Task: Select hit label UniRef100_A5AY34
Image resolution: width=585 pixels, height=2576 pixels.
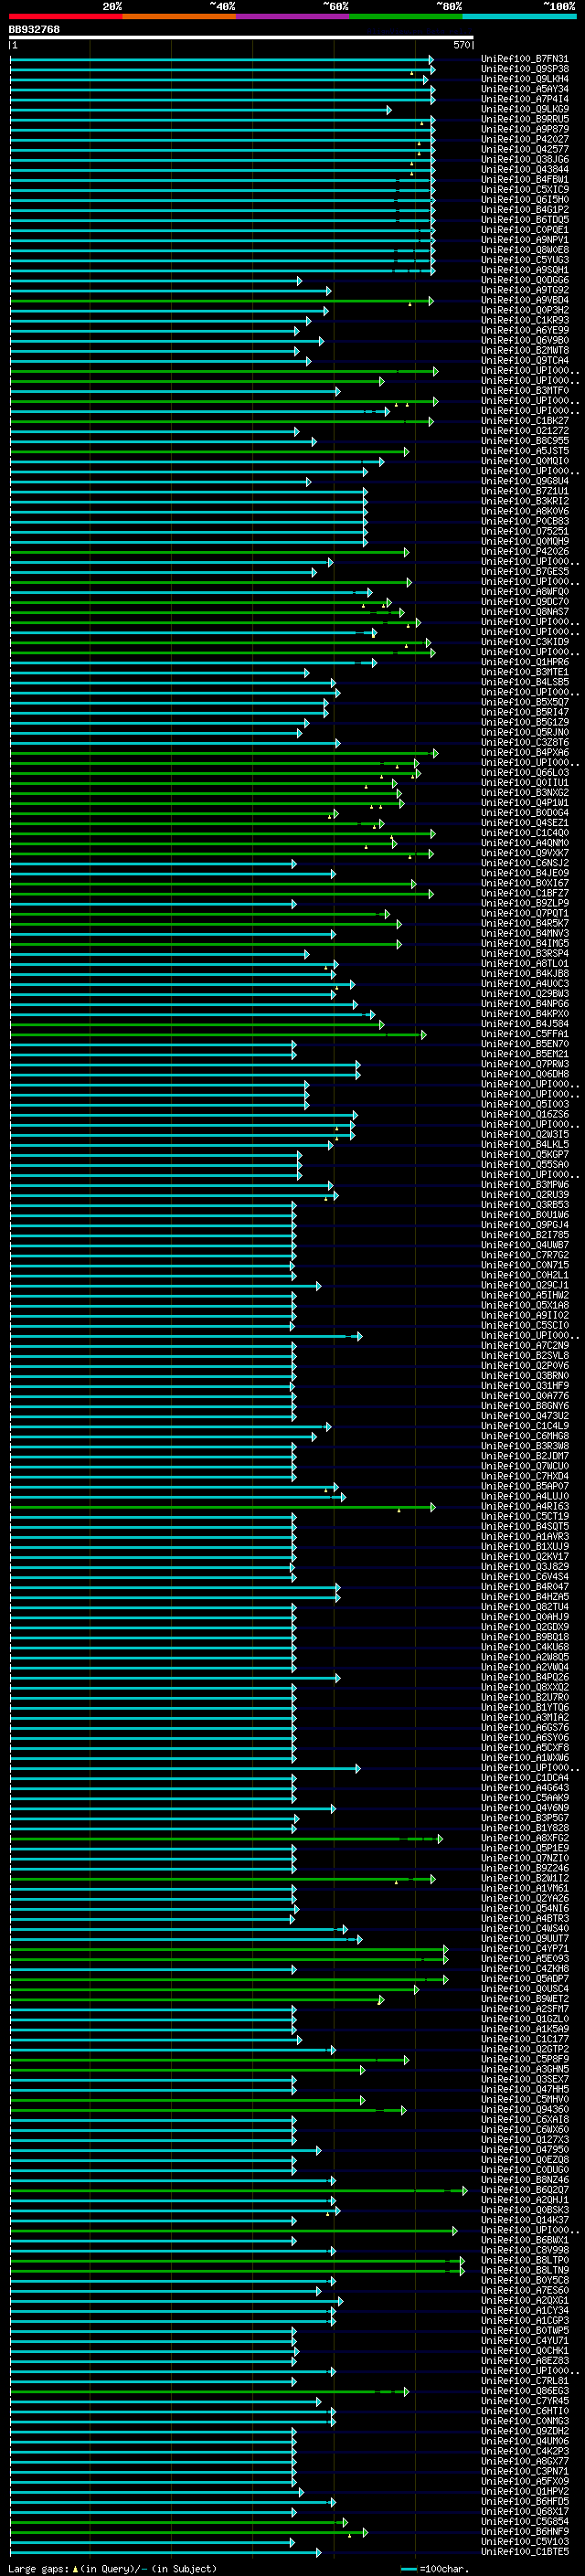Action: (525, 89)
